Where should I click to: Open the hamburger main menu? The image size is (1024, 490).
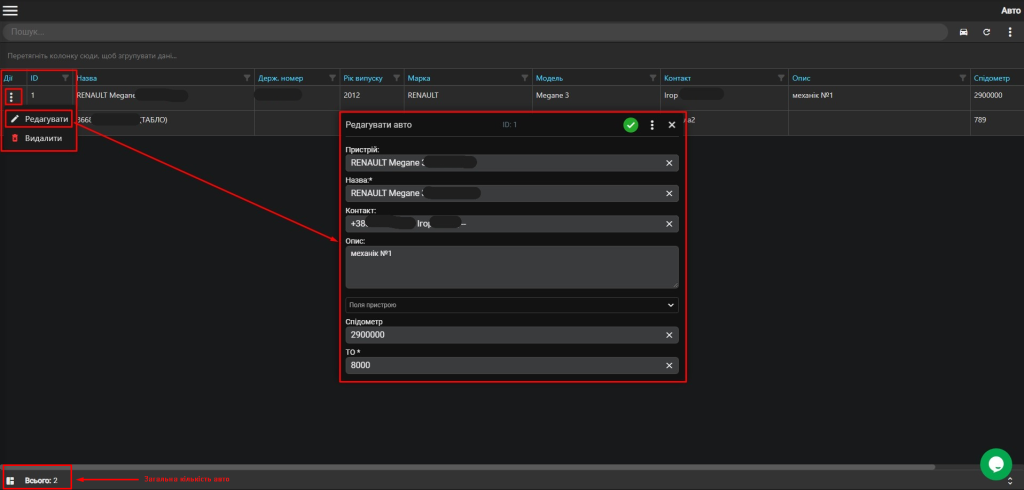pyautogui.click(x=10, y=10)
